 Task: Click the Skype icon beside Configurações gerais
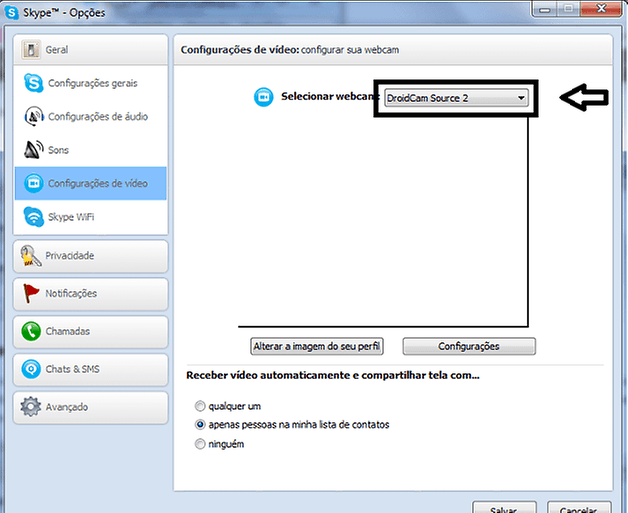click(34, 83)
